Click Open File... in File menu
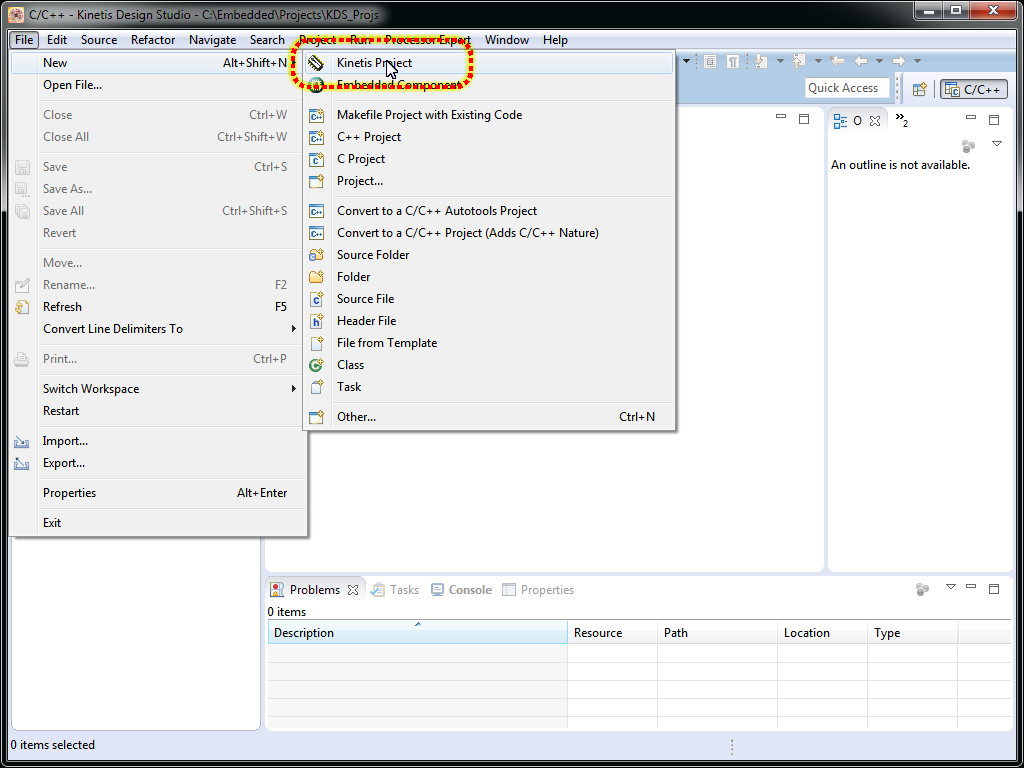Screen dimensions: 1024x768 pyautogui.click(x=159, y=85)
